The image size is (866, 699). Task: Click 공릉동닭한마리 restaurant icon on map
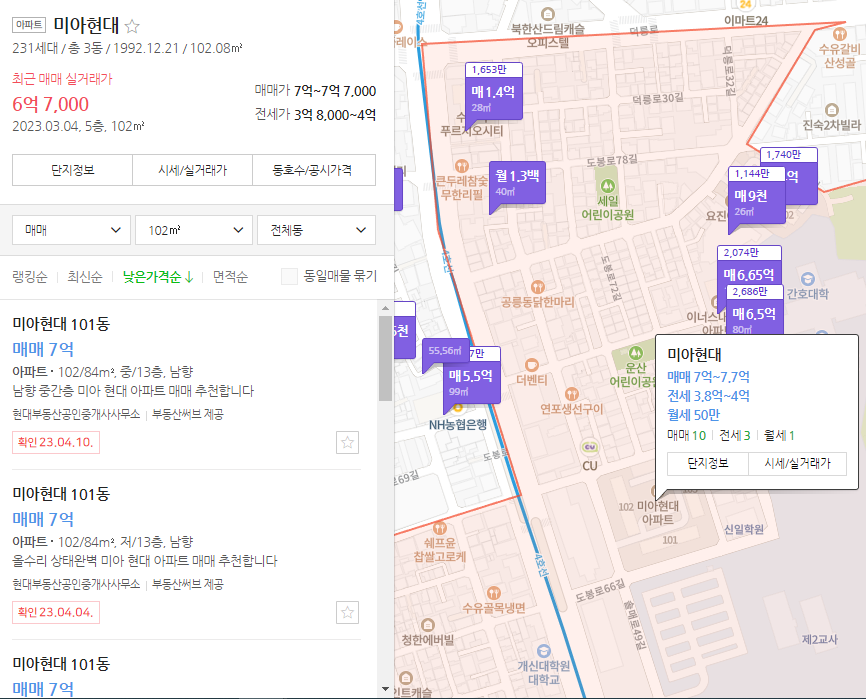coord(537,287)
